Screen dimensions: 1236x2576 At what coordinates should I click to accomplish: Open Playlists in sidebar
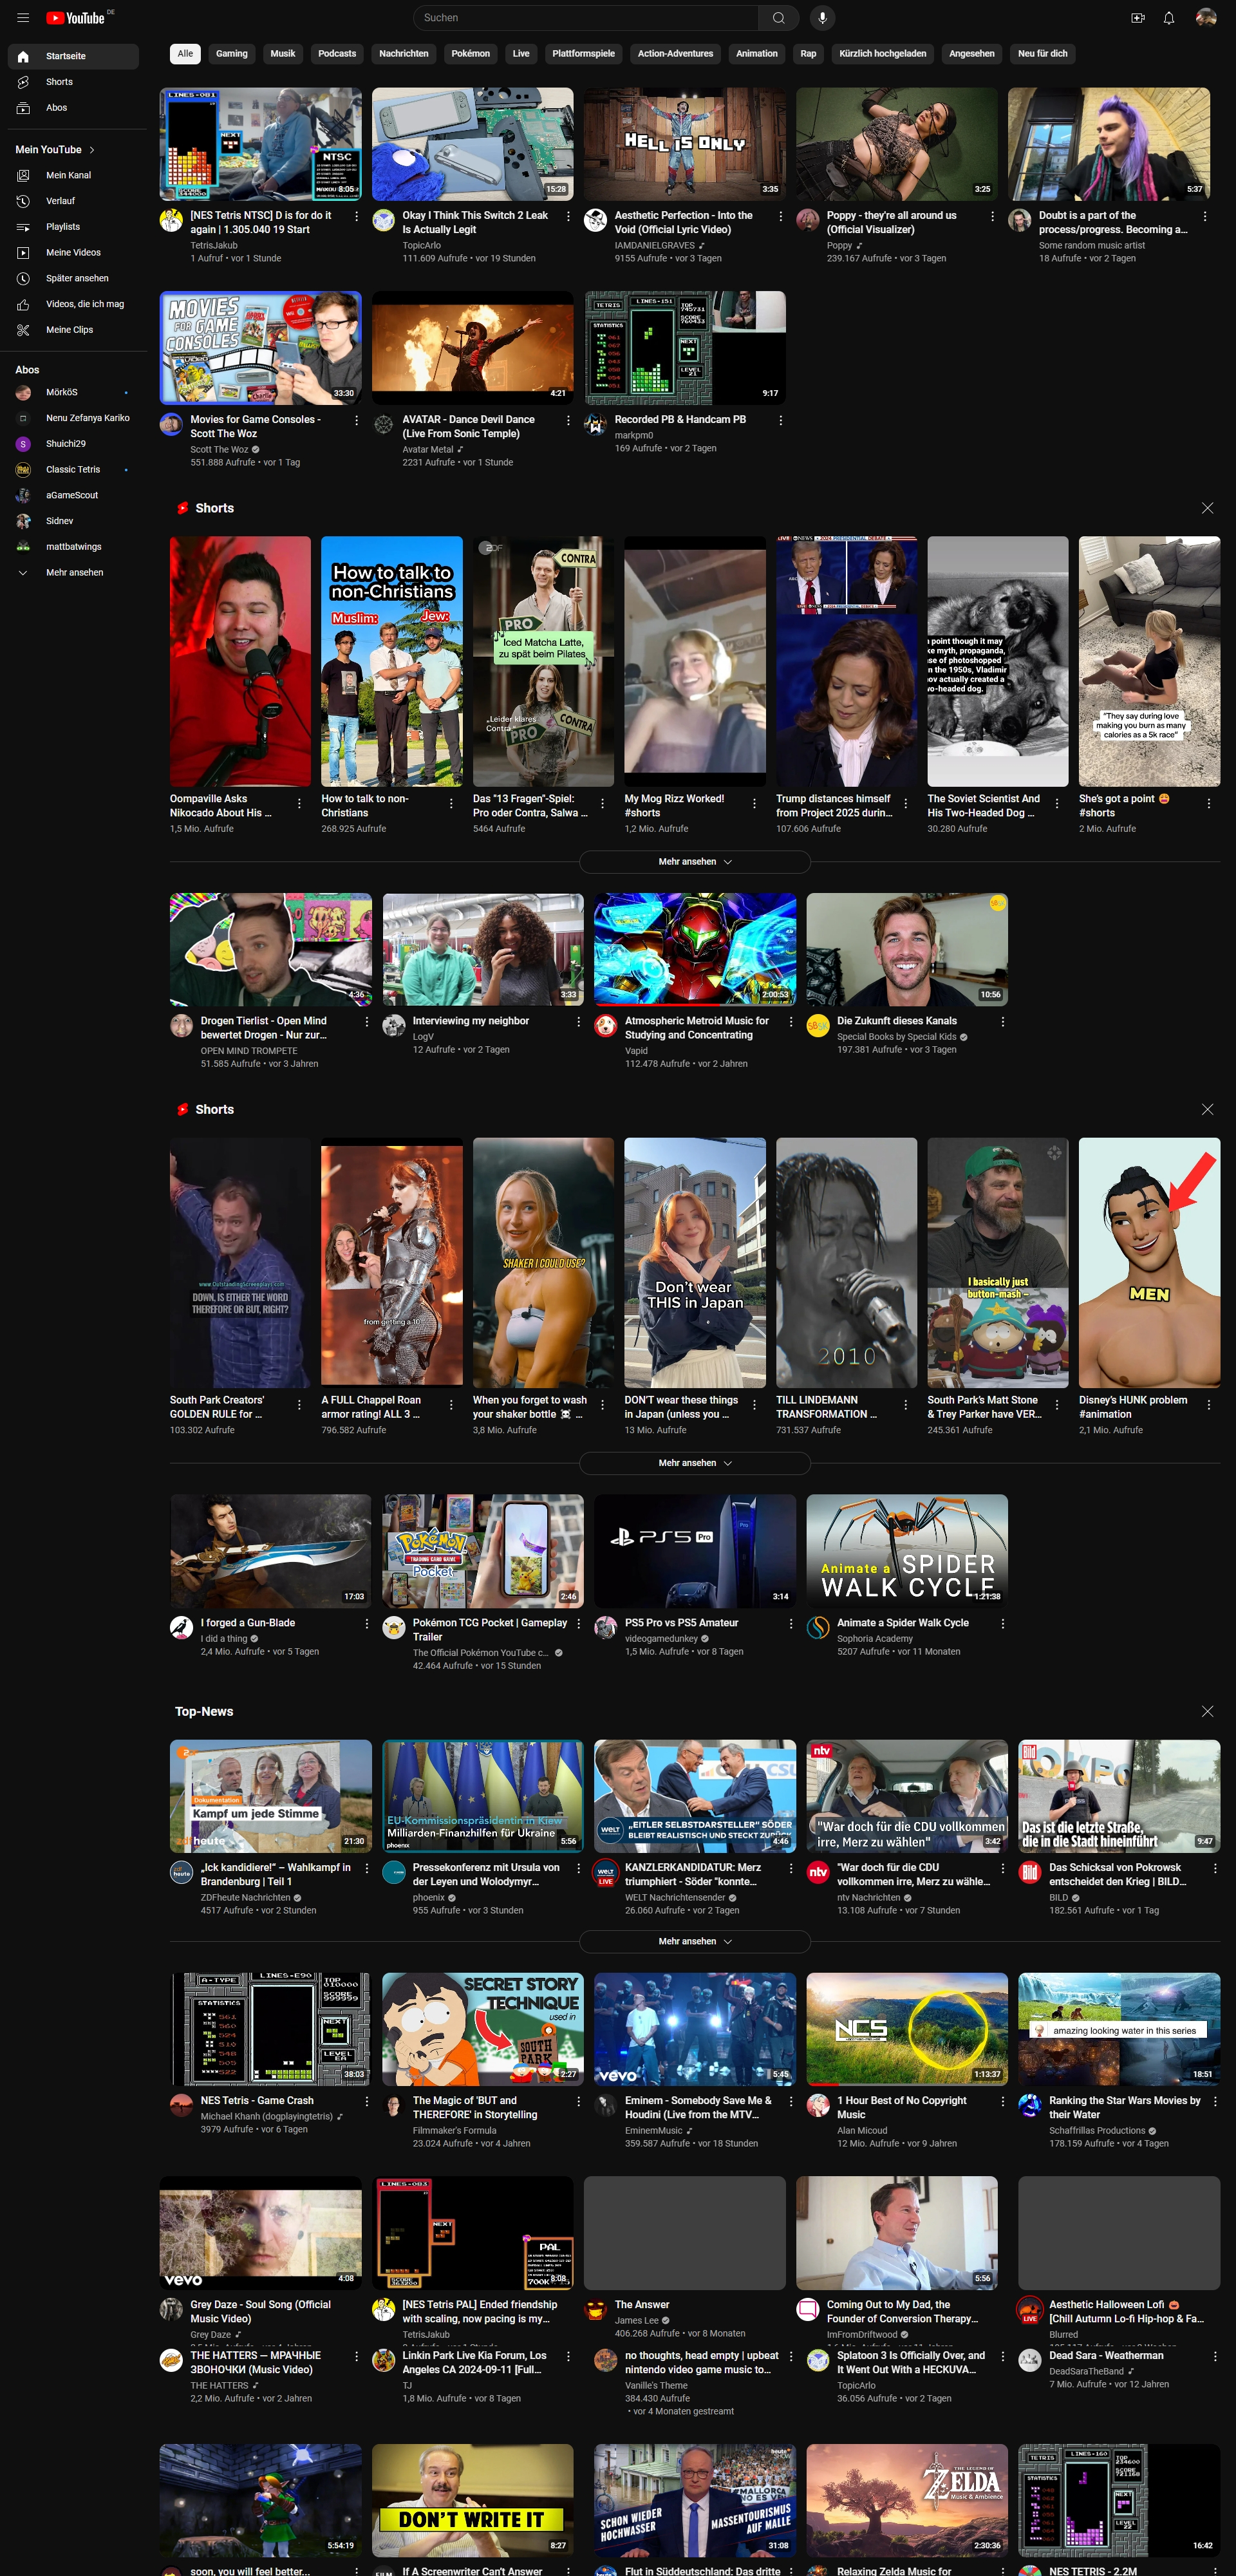[x=73, y=227]
